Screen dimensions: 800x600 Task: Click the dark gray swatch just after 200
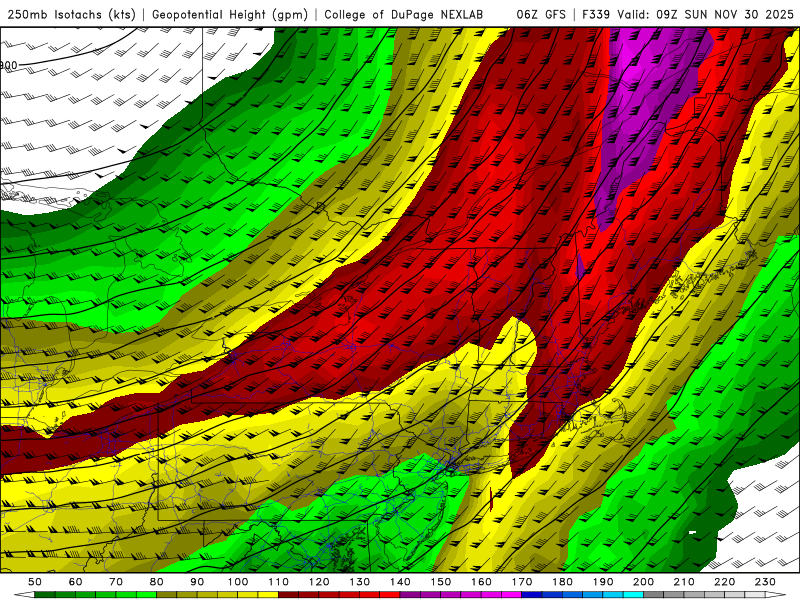654,595
